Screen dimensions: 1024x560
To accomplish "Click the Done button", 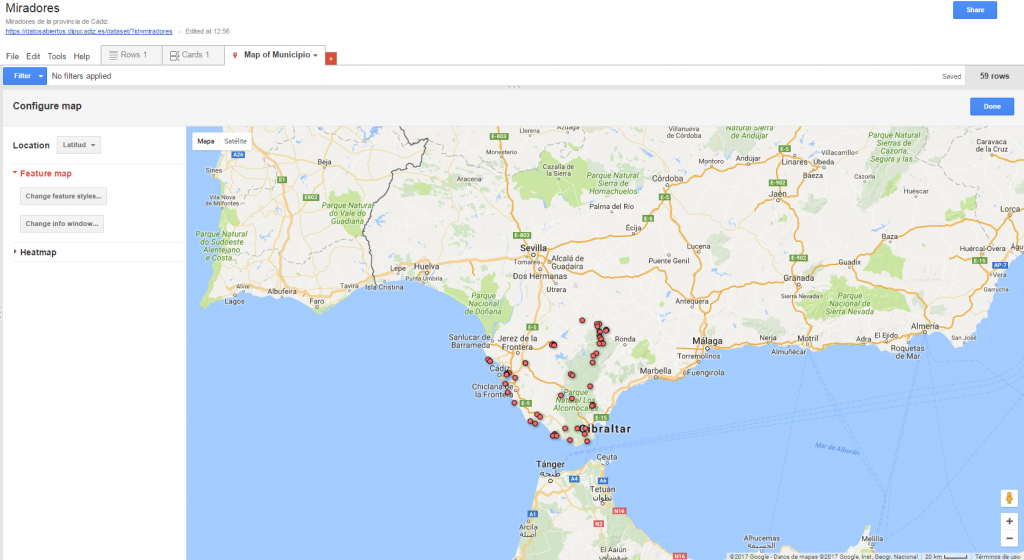I will [x=991, y=106].
